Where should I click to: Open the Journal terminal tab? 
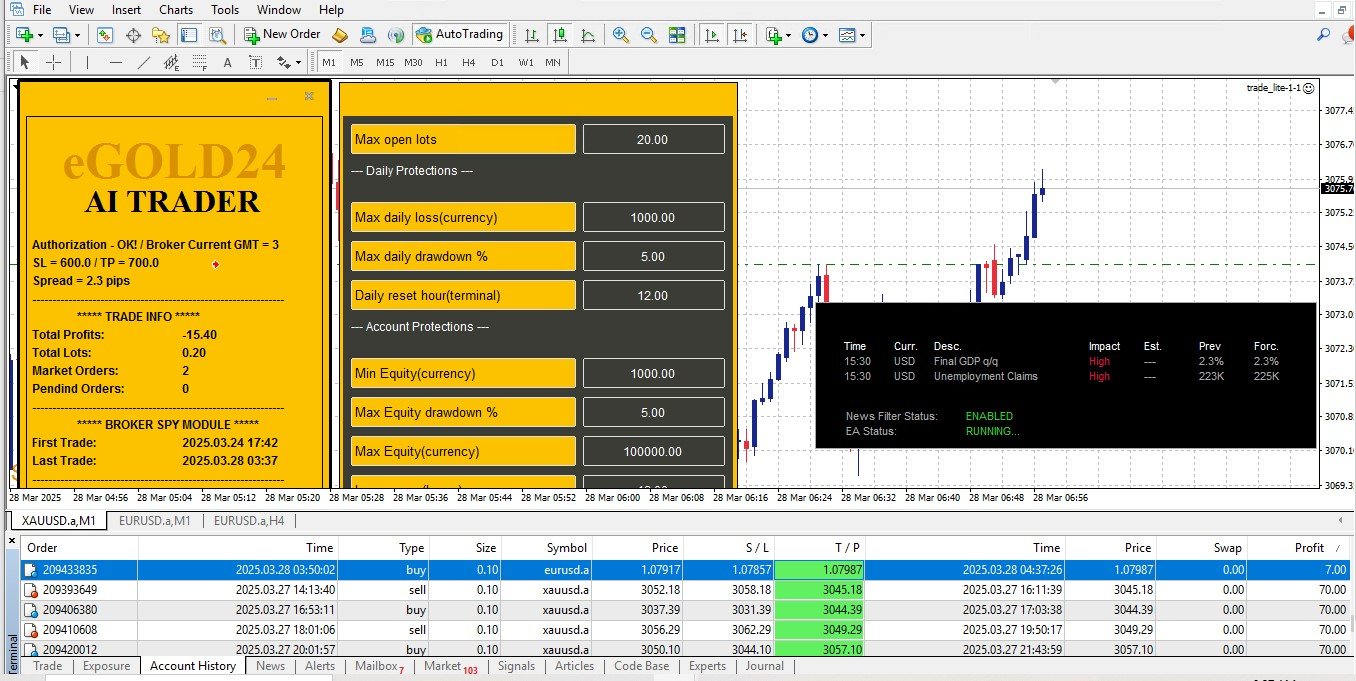point(764,666)
